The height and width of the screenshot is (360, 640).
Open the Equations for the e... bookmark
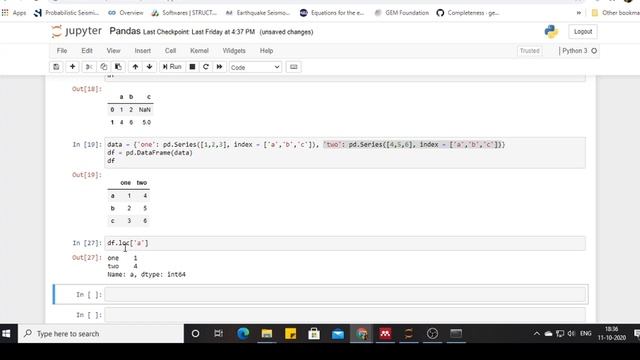[332, 13]
